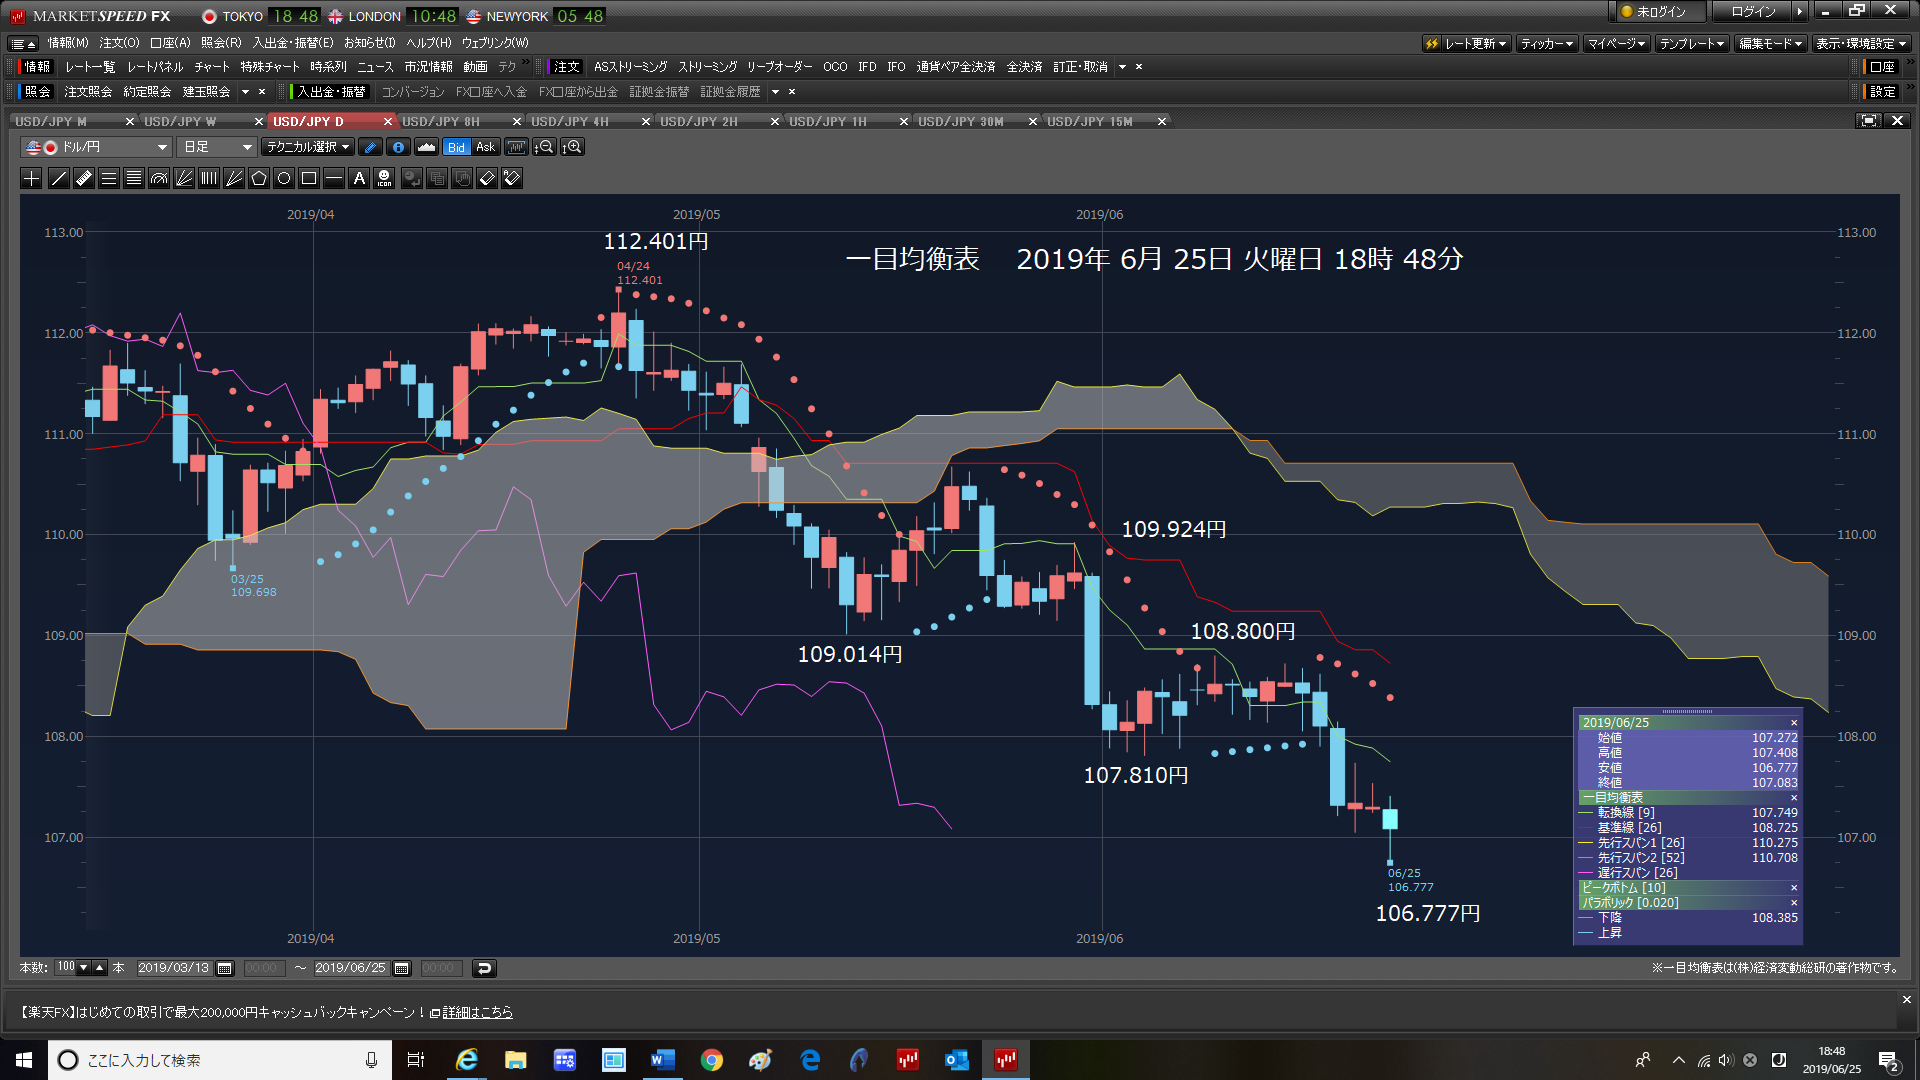
Task: Open end date calendar picker icon
Action: [402, 968]
